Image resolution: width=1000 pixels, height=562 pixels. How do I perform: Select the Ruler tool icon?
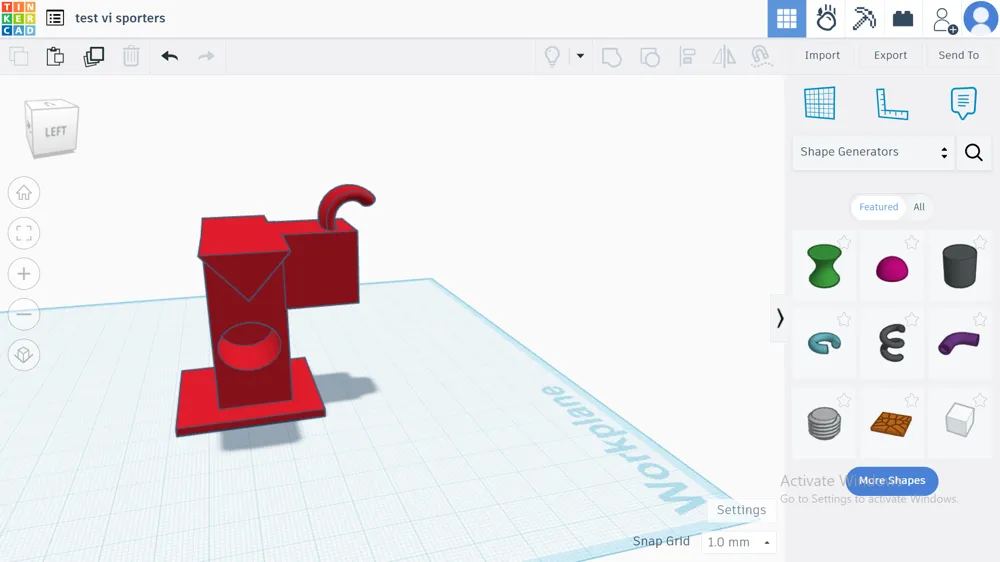(x=891, y=104)
